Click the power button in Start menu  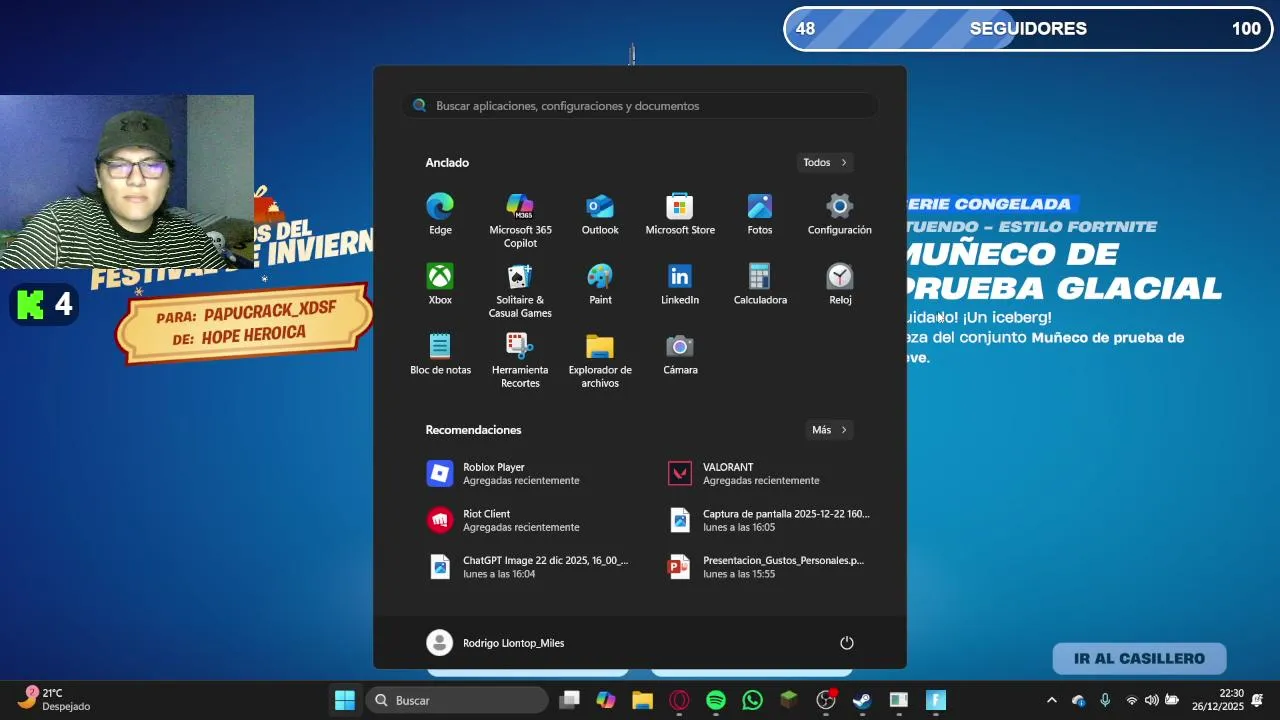847,643
